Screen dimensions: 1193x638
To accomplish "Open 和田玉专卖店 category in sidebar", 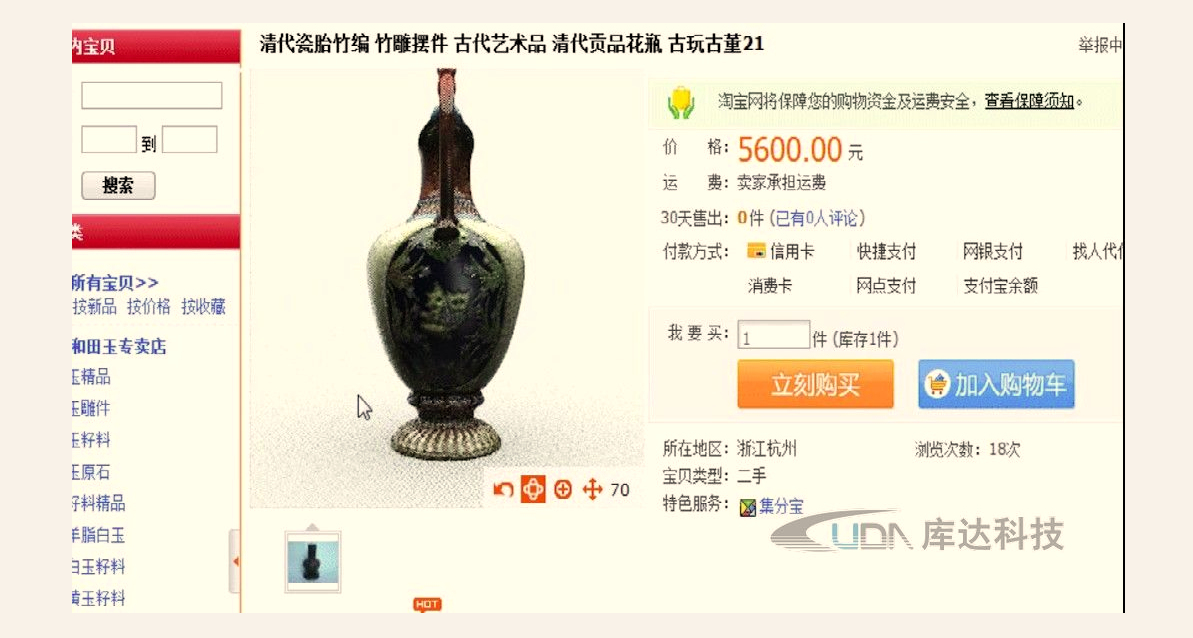I will click(119, 347).
